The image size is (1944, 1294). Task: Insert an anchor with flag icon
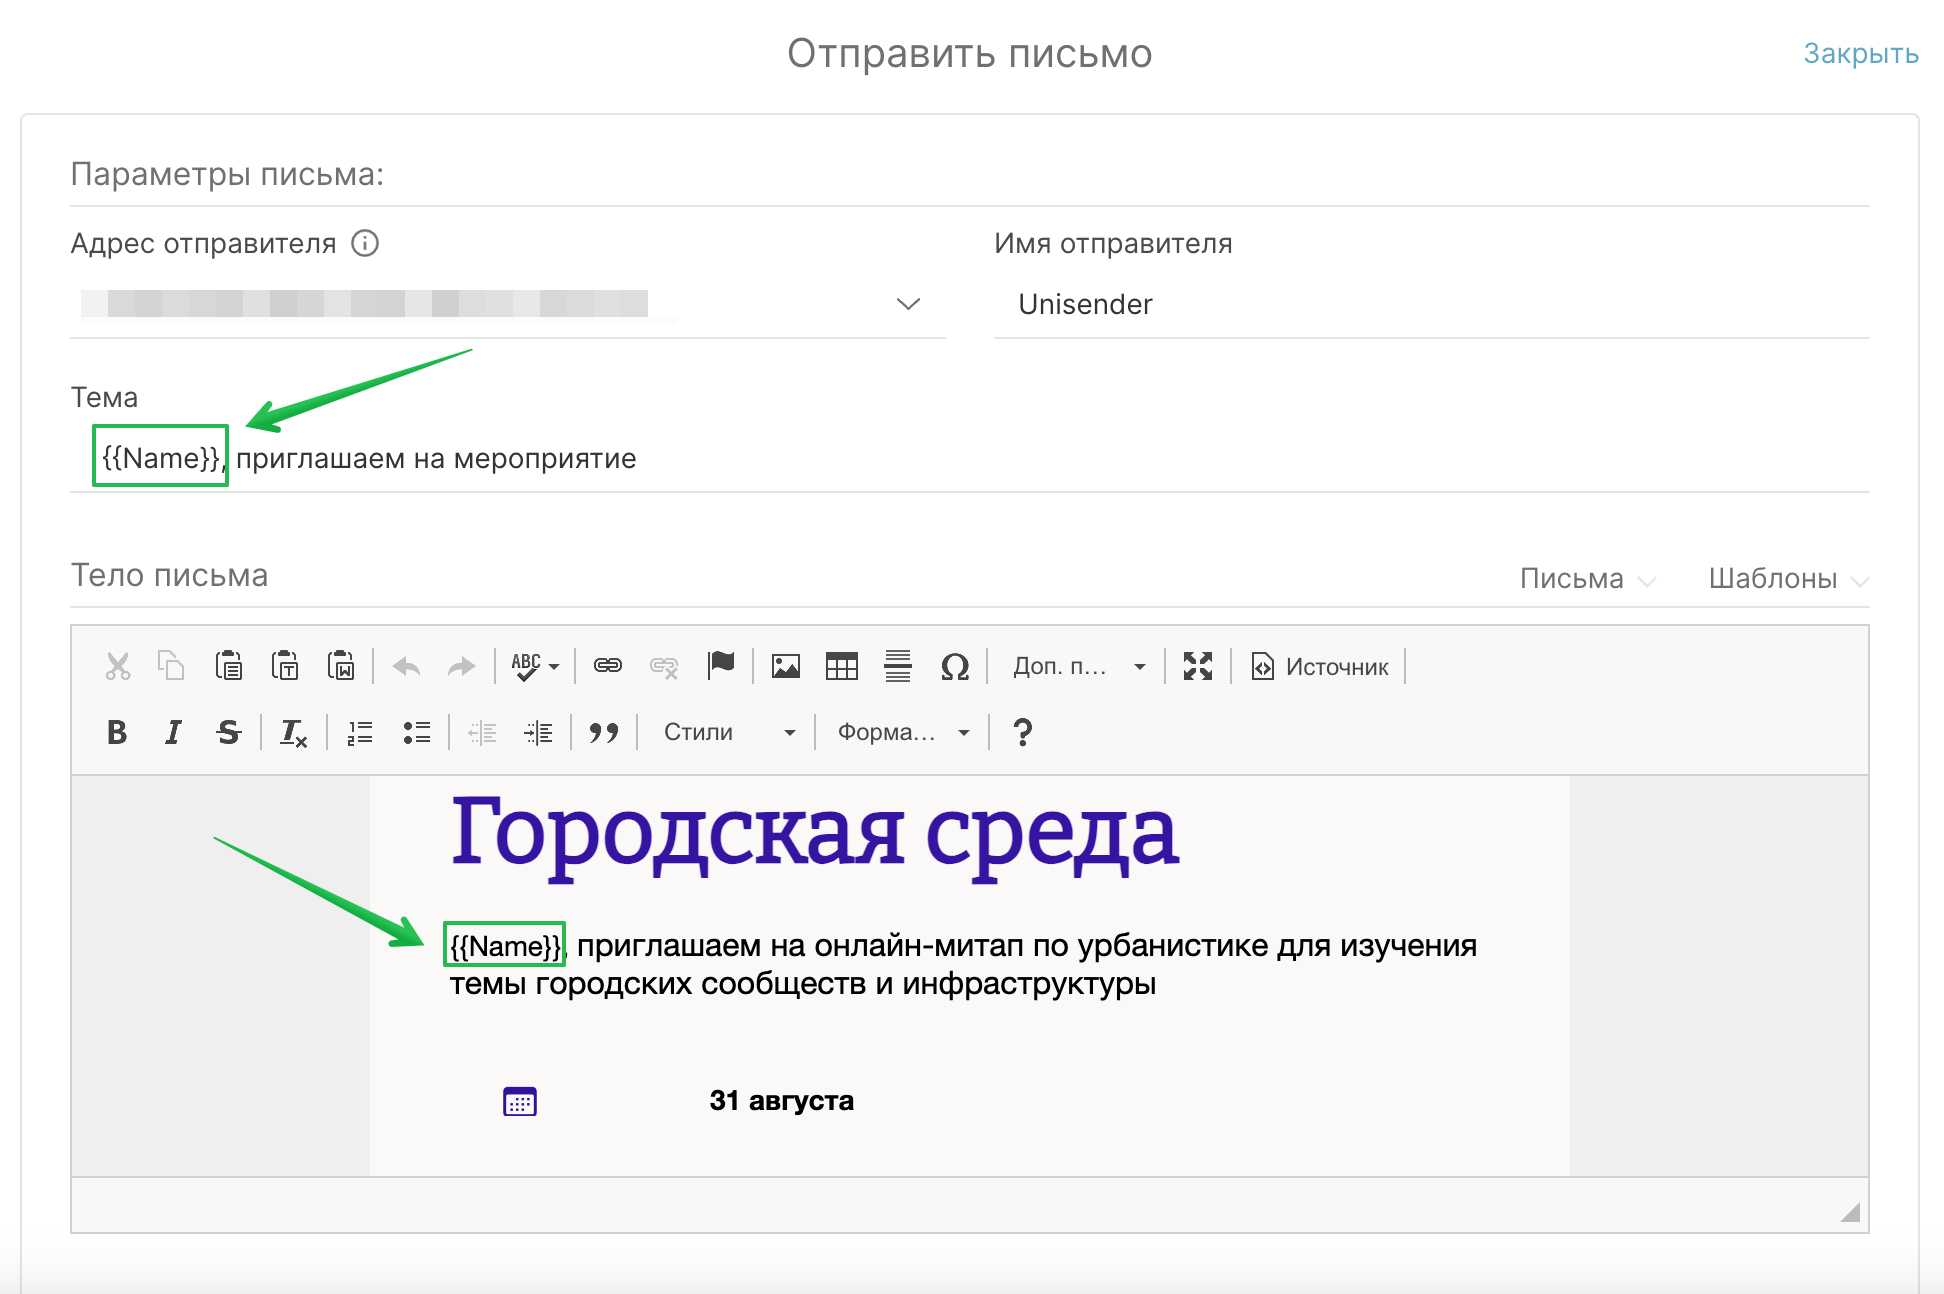coord(721,666)
